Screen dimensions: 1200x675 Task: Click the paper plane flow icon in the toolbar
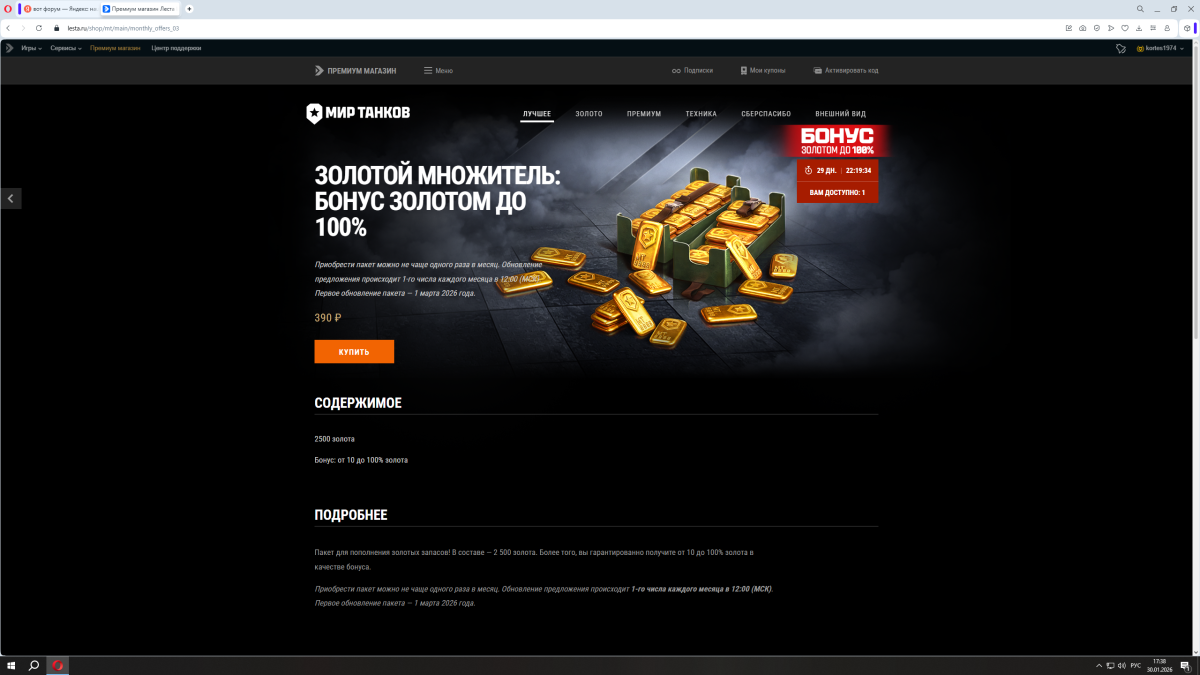point(1111,28)
